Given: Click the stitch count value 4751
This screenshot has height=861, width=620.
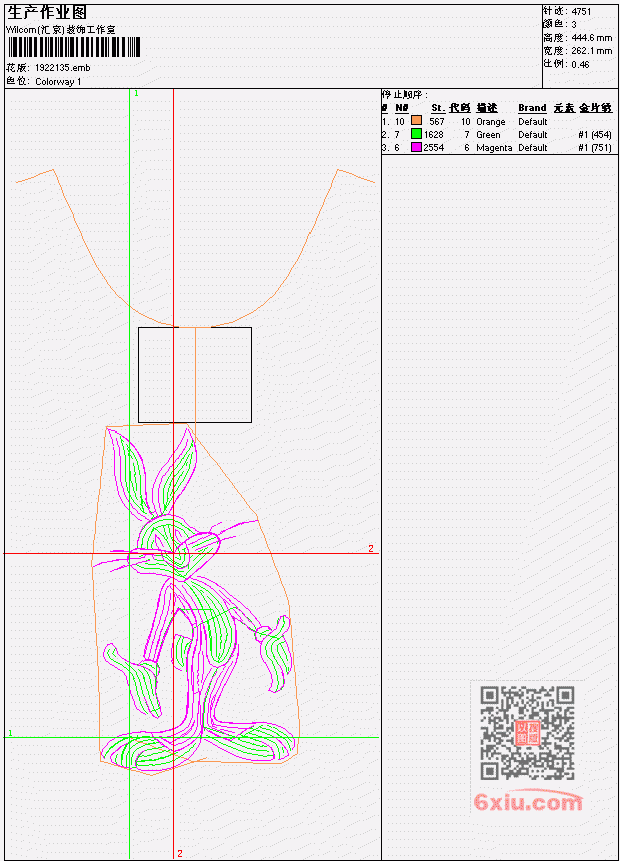Looking at the screenshot, I should coord(581,12).
